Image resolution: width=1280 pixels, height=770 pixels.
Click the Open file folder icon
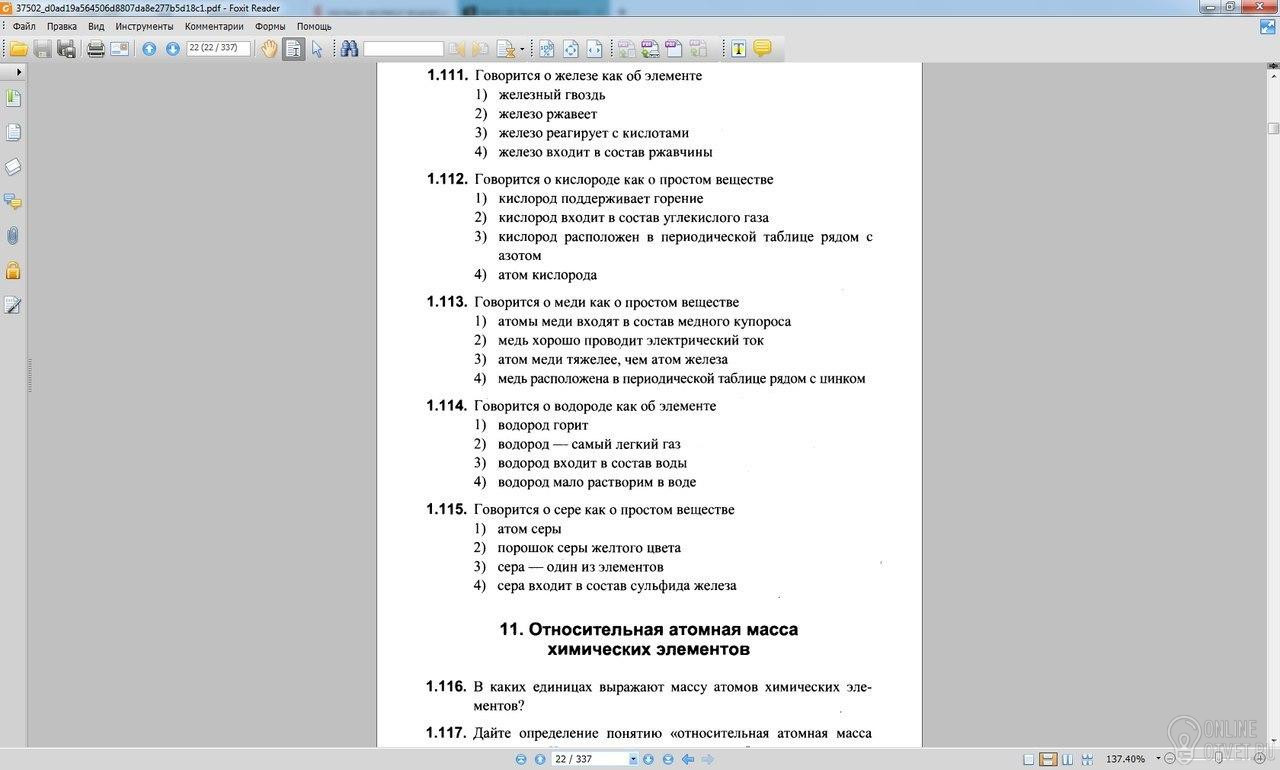click(19, 49)
